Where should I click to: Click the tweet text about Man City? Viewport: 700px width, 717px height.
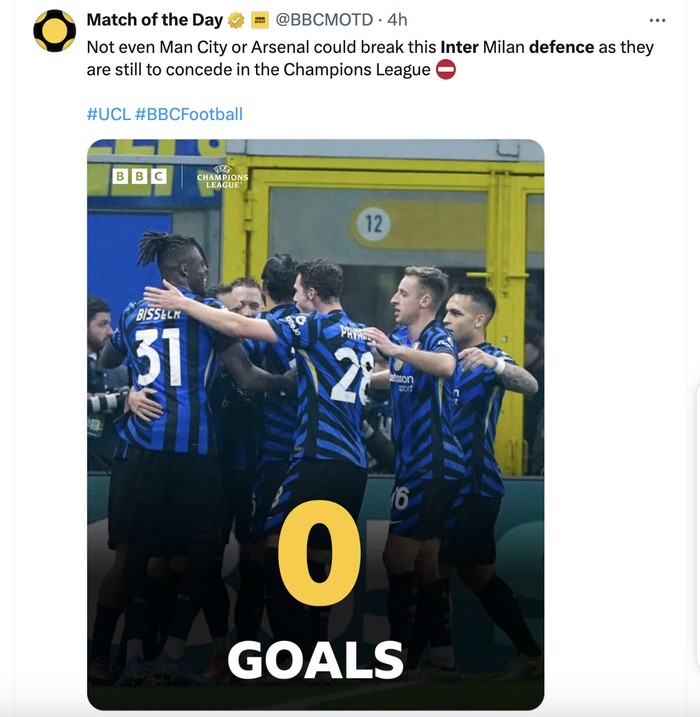[x=370, y=59]
